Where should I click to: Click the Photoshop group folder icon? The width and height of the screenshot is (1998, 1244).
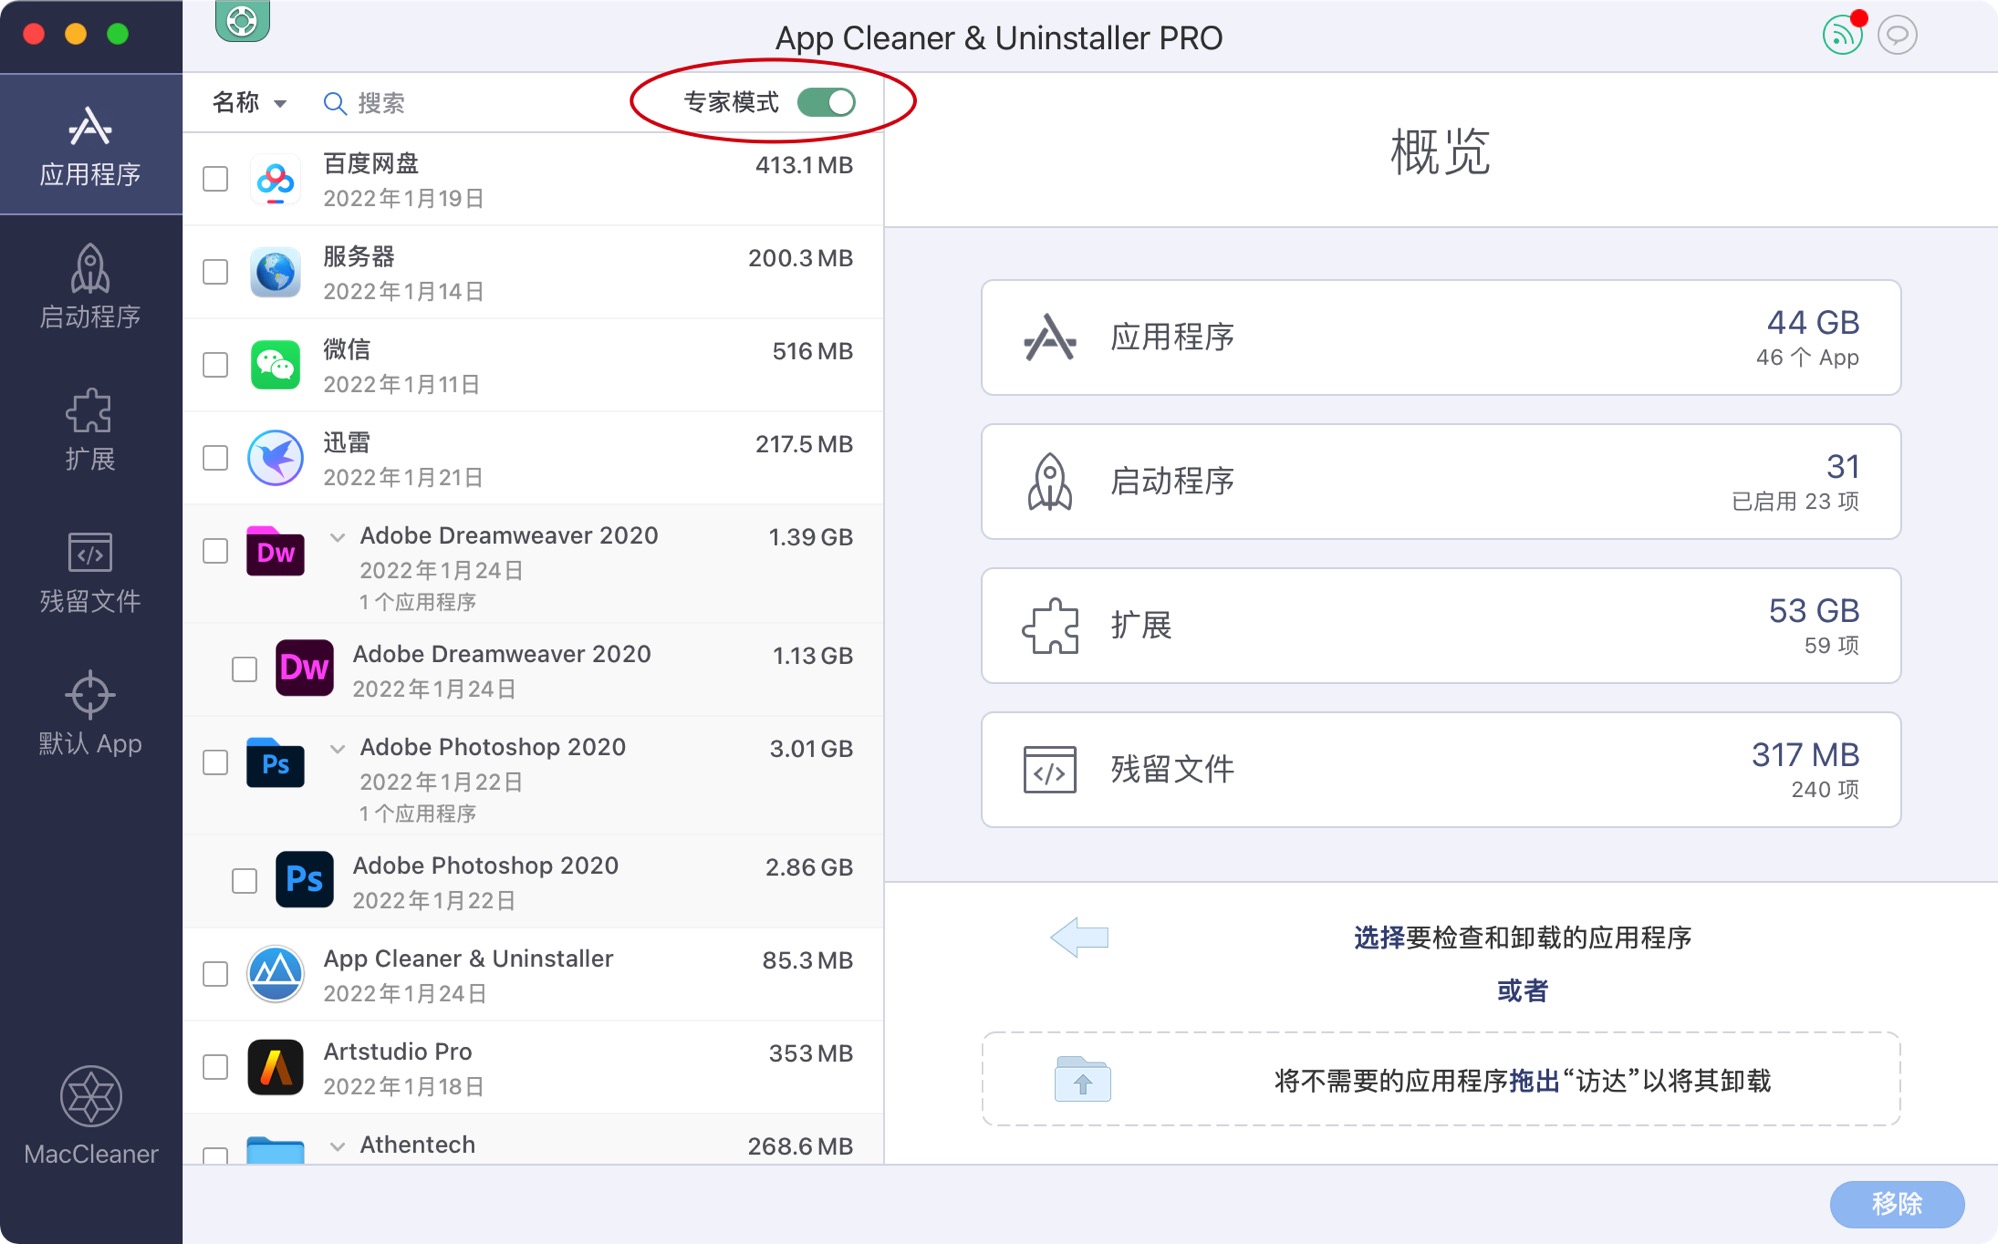(275, 763)
